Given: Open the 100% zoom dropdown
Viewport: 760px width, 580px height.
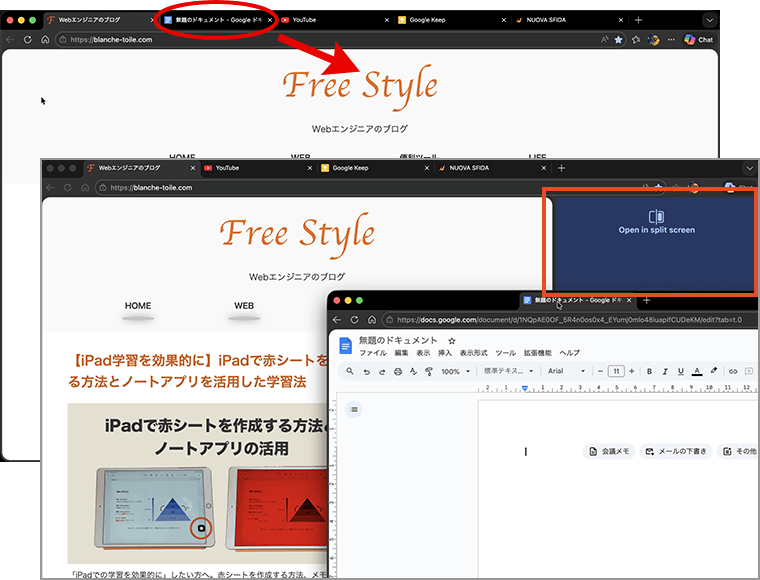Looking at the screenshot, I should click(455, 371).
